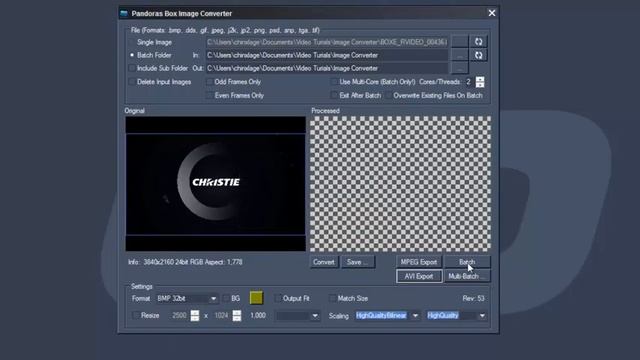Refresh the Batch Folder input path

coord(478,55)
